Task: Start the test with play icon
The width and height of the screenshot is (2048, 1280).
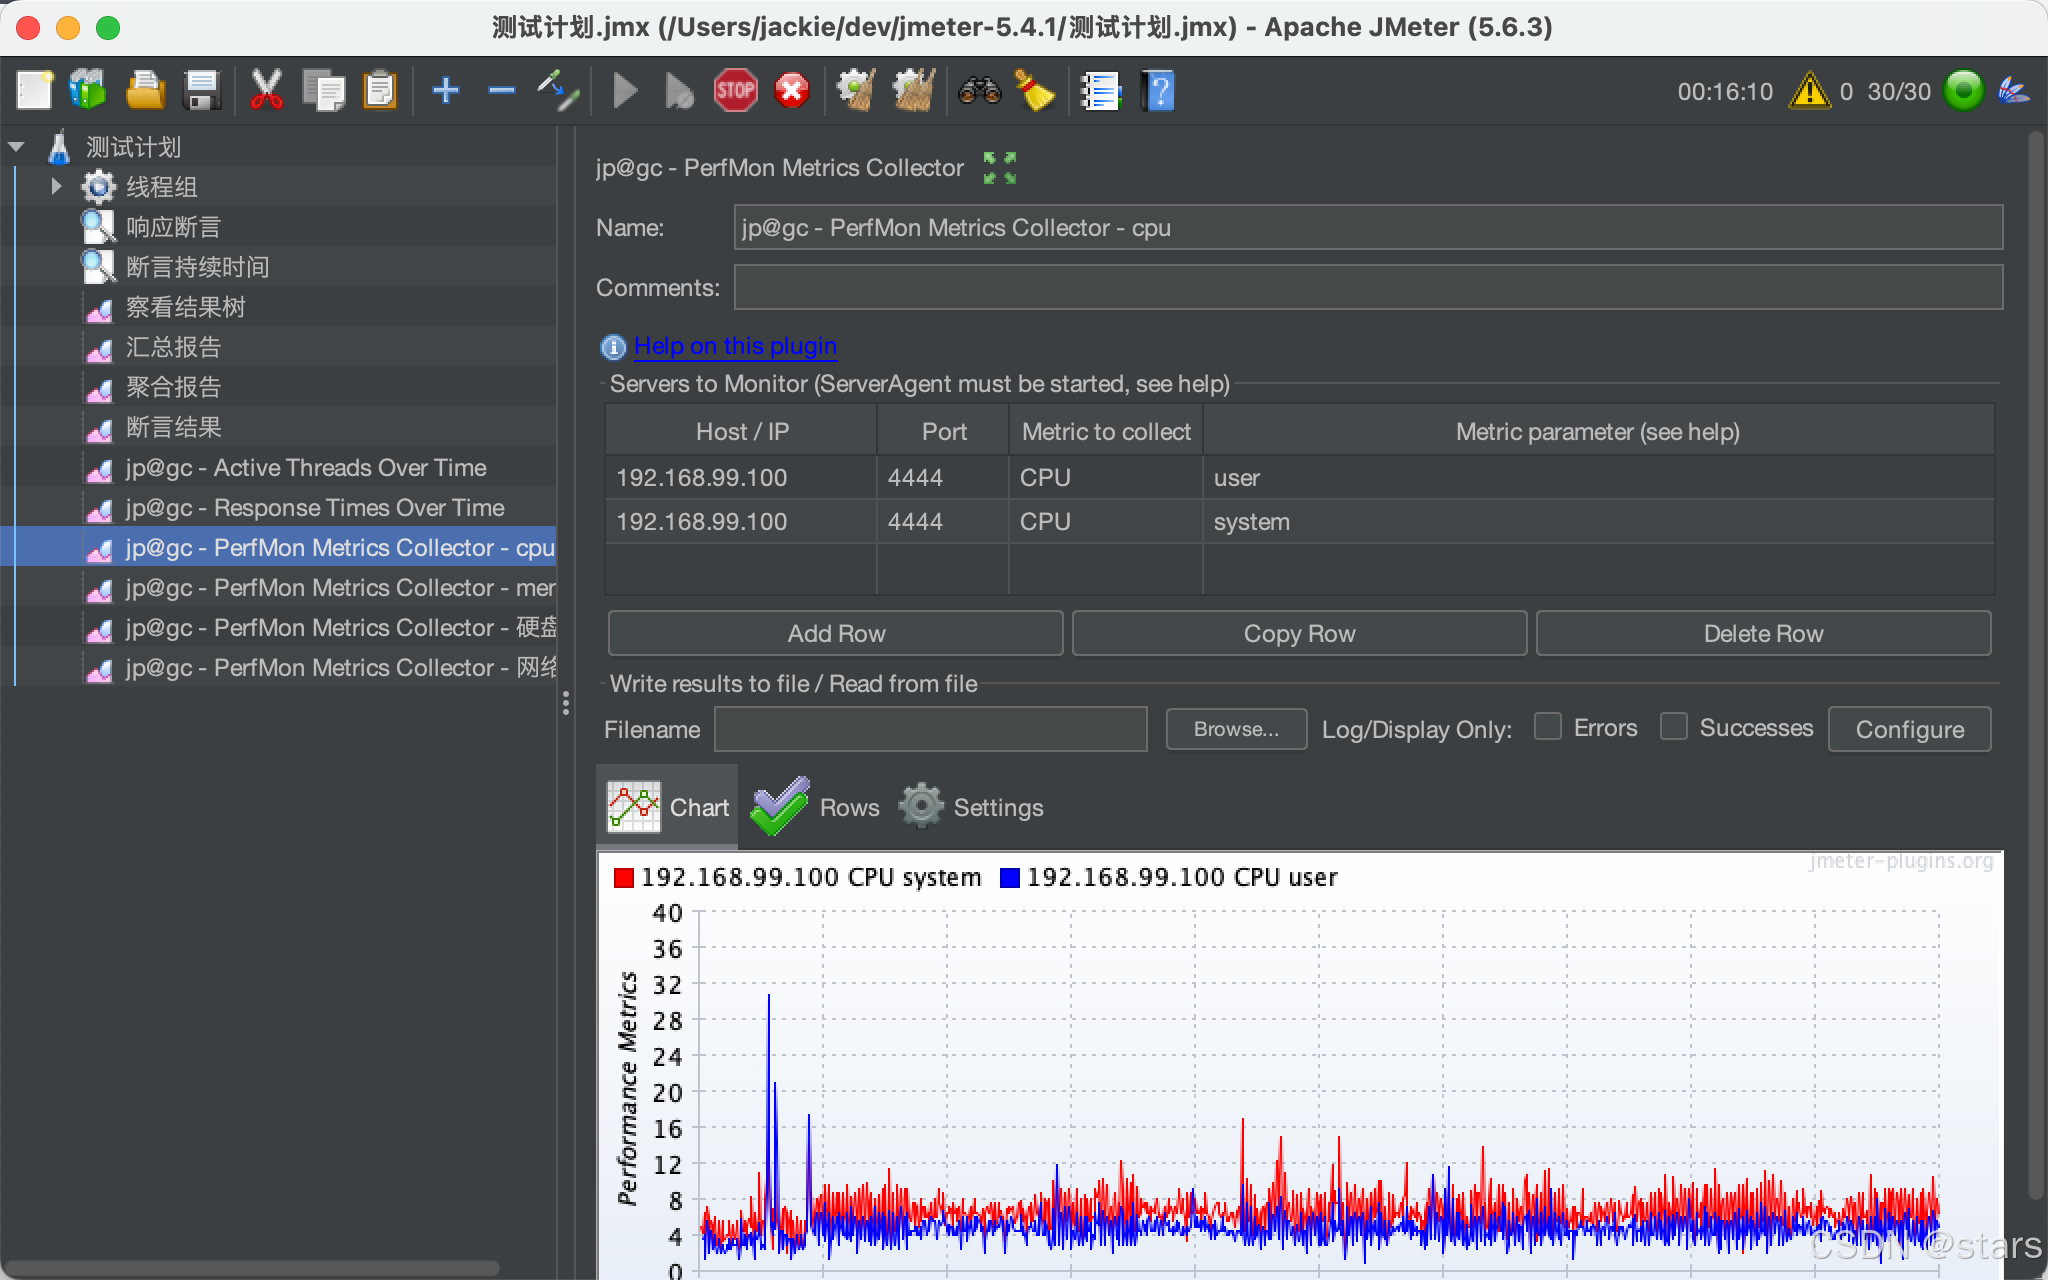Action: 626,91
